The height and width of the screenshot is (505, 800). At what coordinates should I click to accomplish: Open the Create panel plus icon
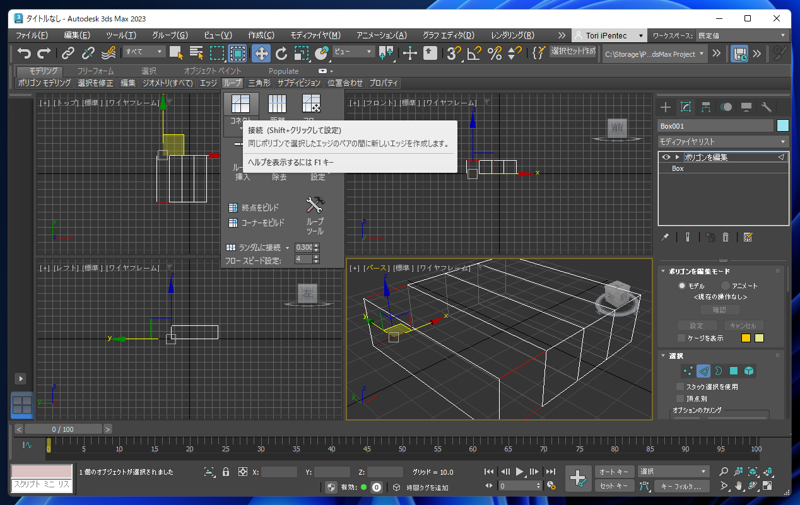click(665, 107)
